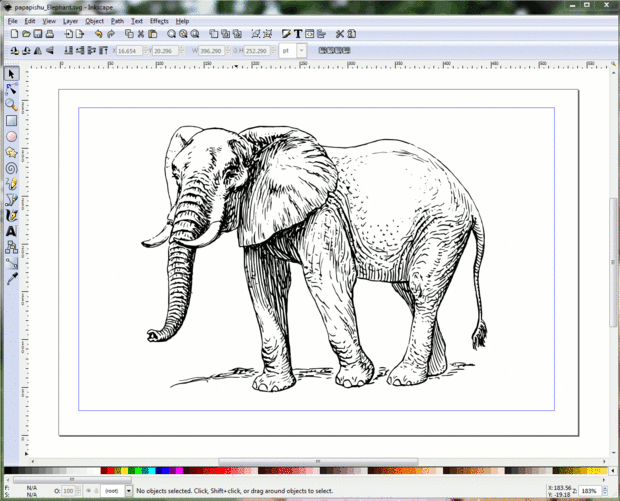Open the XML editor icon
The height and width of the screenshot is (501, 620).
coord(310,34)
